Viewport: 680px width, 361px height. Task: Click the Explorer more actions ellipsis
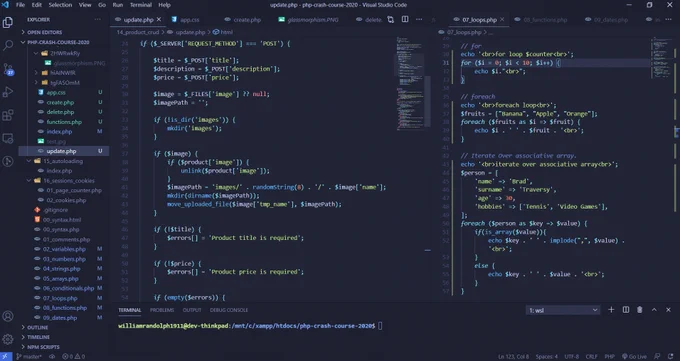97,20
